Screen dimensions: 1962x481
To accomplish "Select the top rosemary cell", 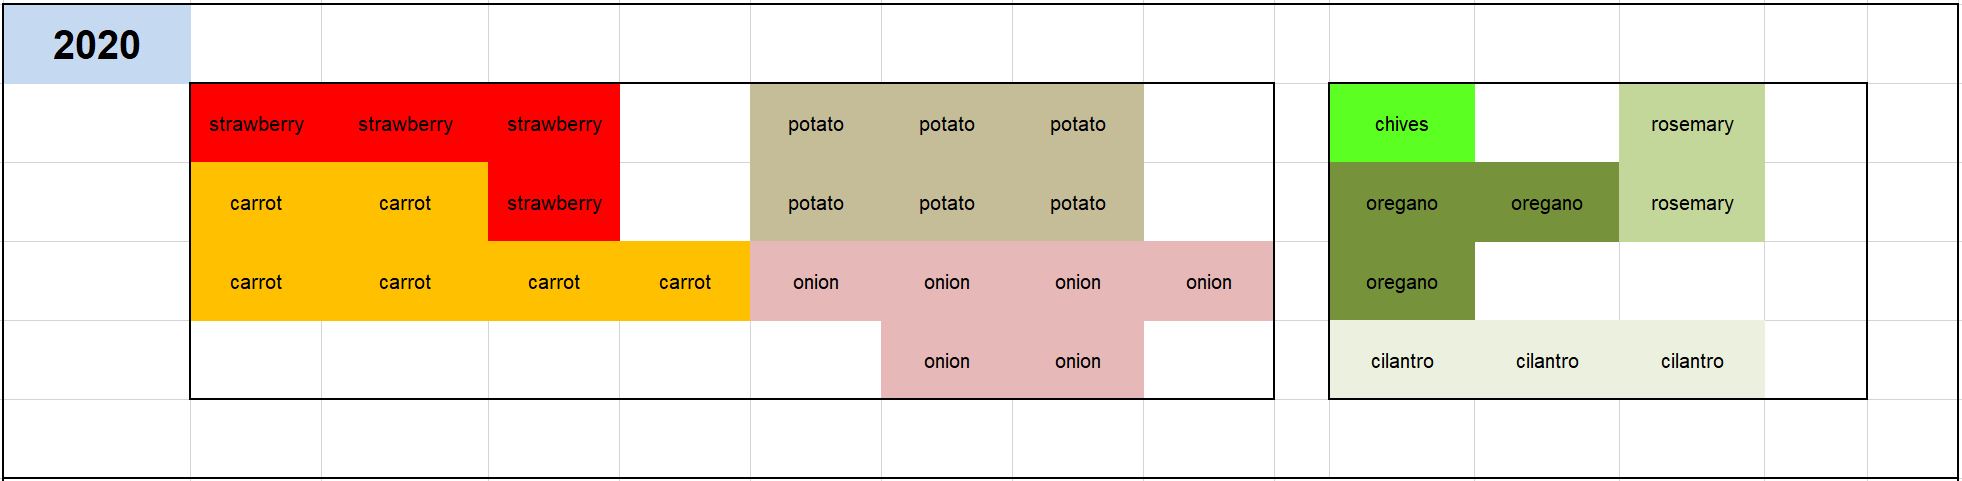I will coord(1692,123).
